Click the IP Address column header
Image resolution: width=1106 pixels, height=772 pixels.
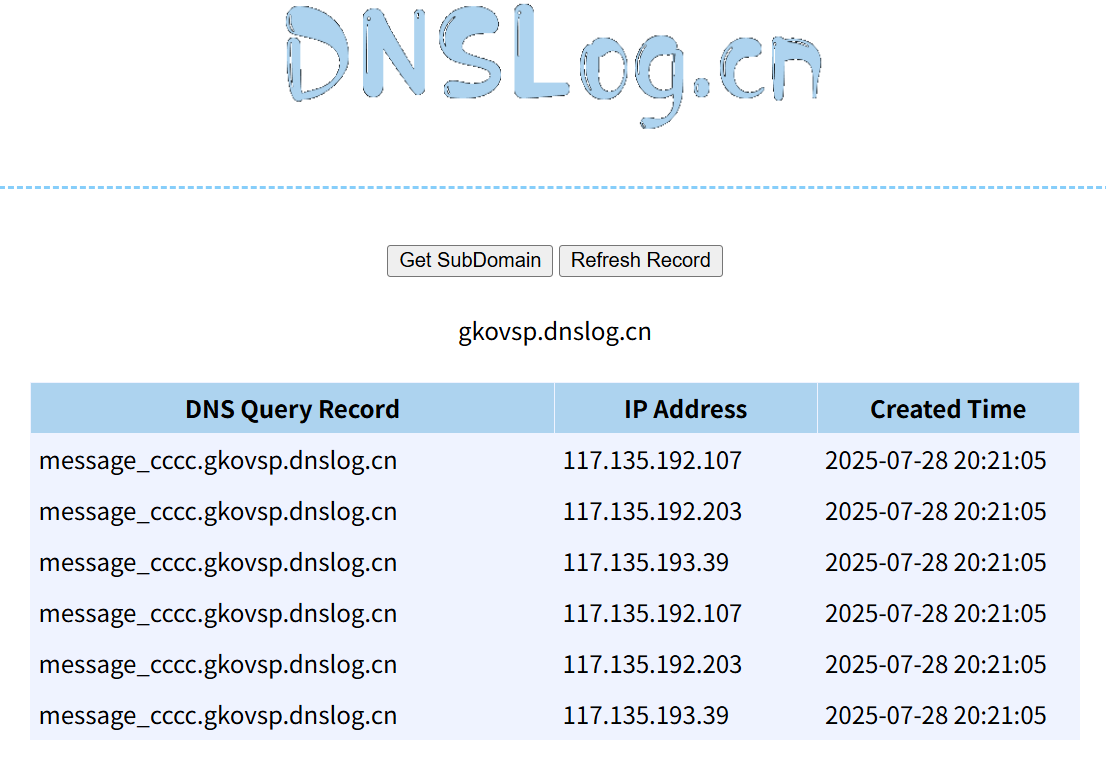tap(686, 409)
